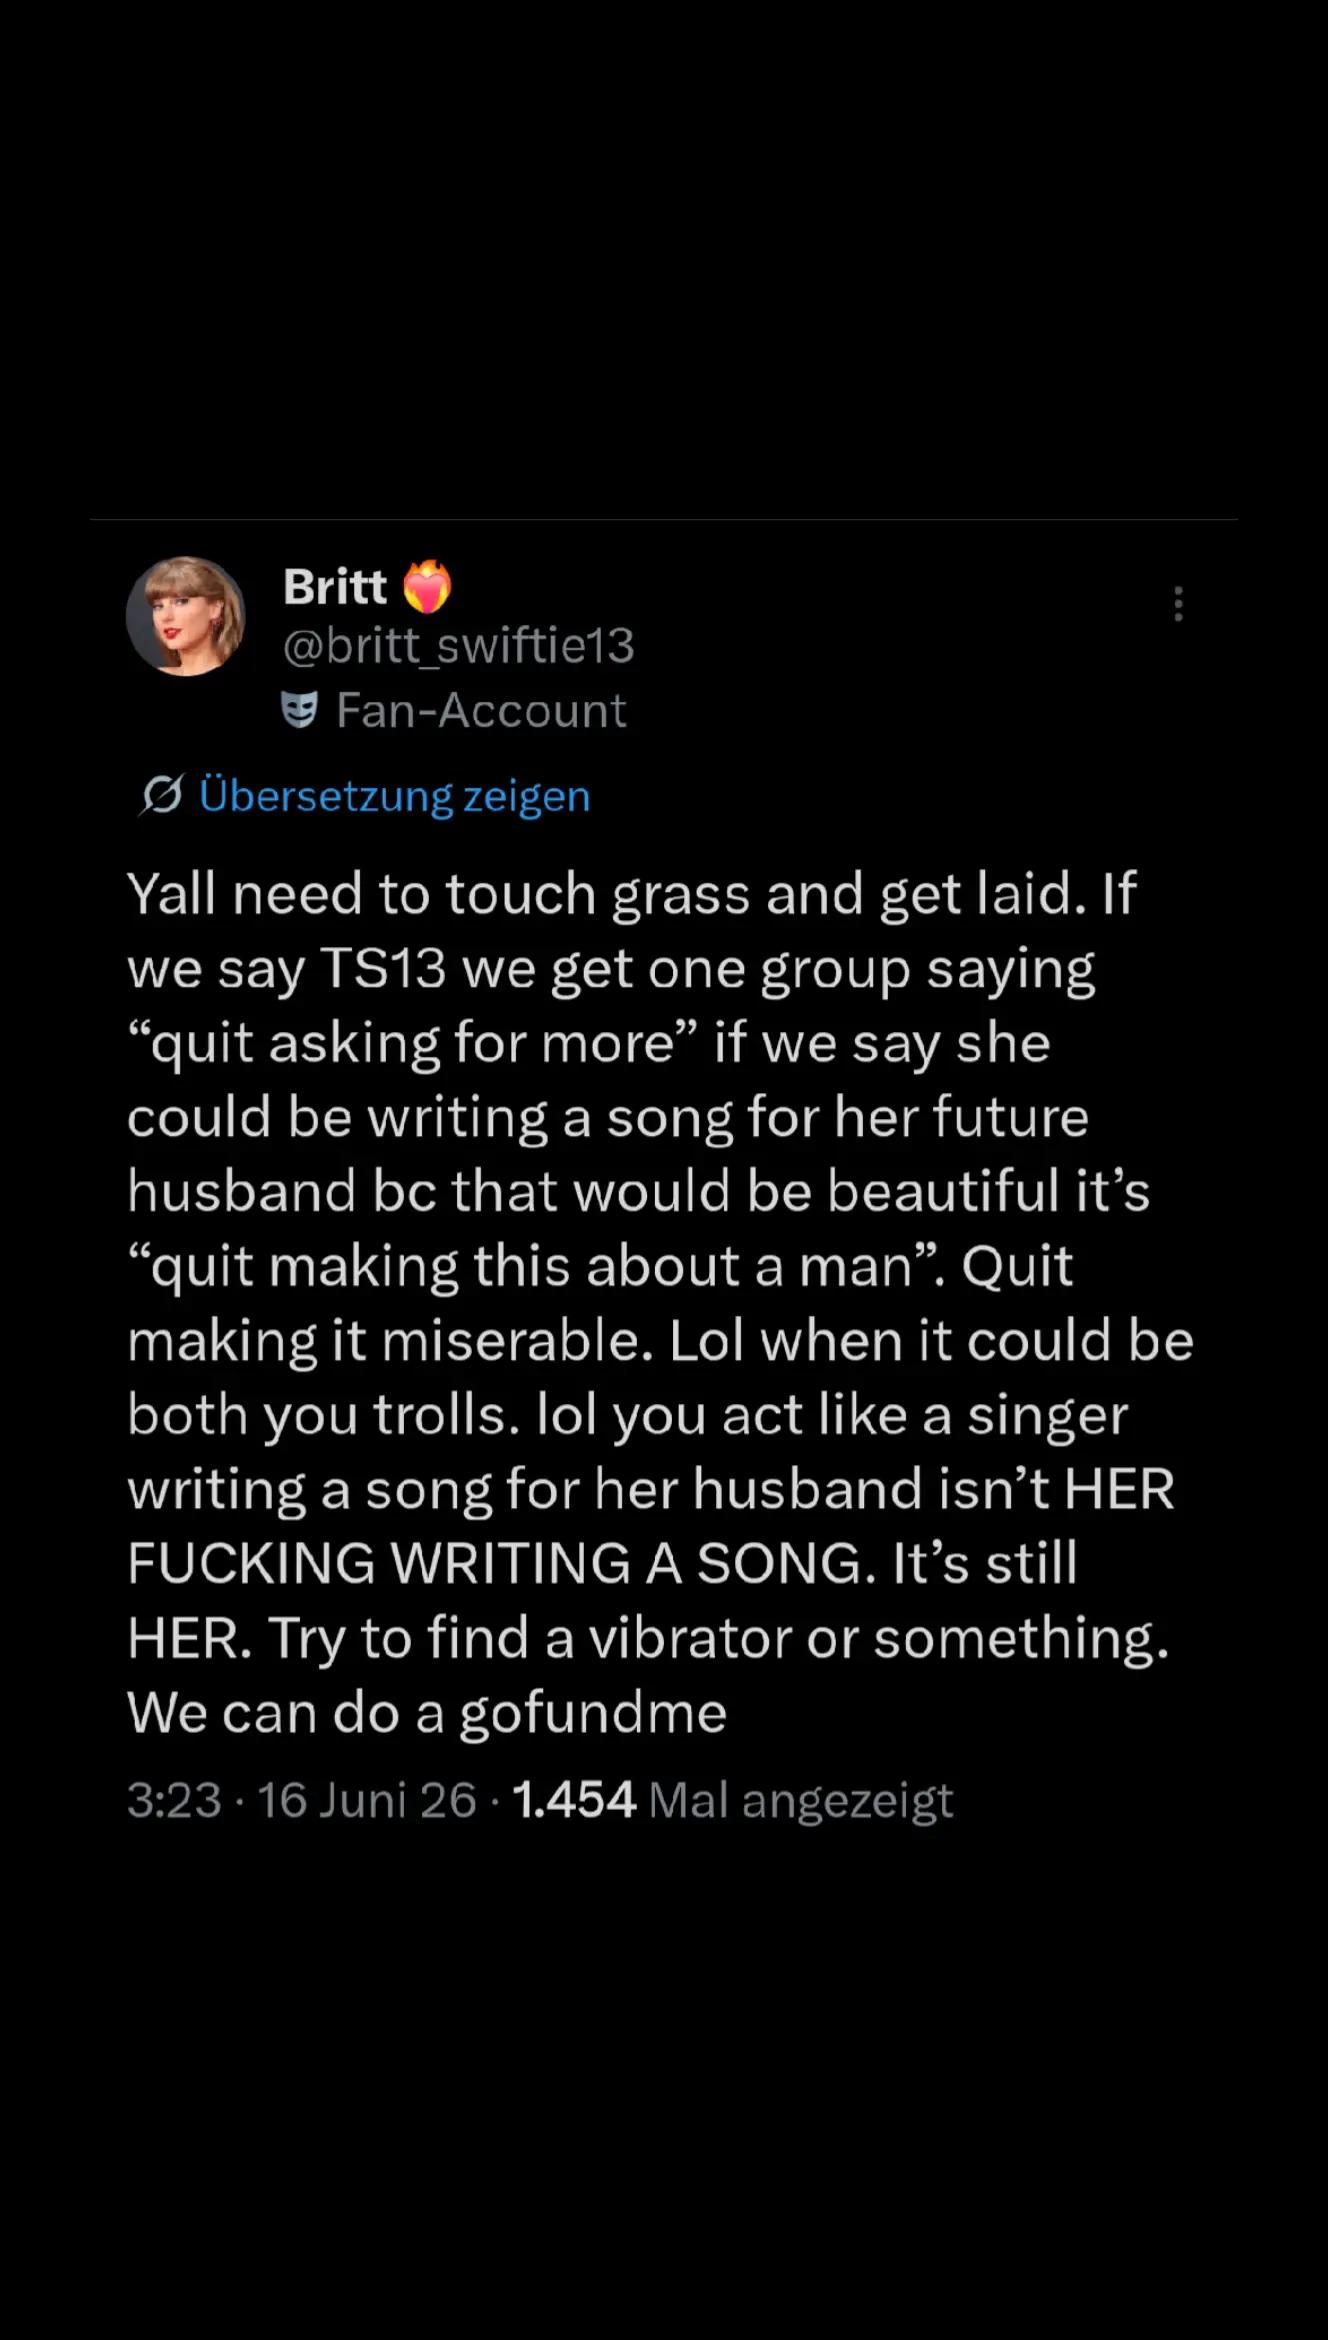1328x2340 pixels.
Task: Click the theater mask Fan-Account icon
Action: pyautogui.click(x=299, y=709)
